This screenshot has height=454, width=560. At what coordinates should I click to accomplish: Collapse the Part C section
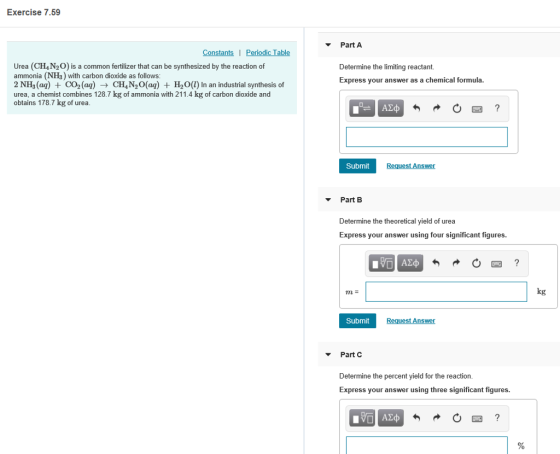(328, 355)
